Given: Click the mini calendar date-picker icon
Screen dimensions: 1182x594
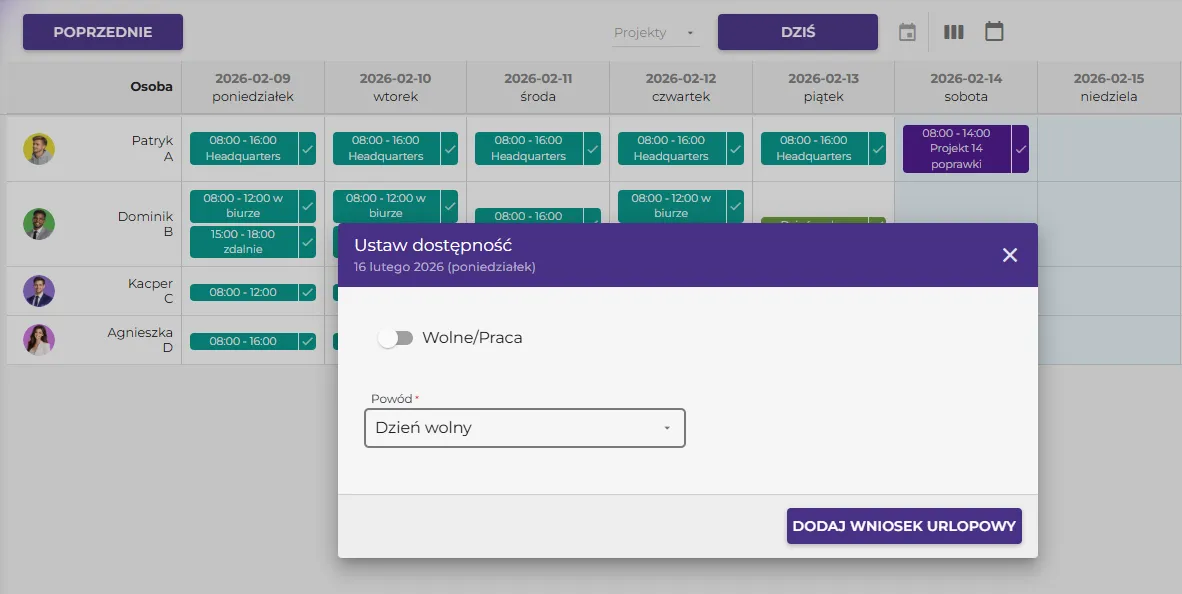Looking at the screenshot, I should click(907, 31).
